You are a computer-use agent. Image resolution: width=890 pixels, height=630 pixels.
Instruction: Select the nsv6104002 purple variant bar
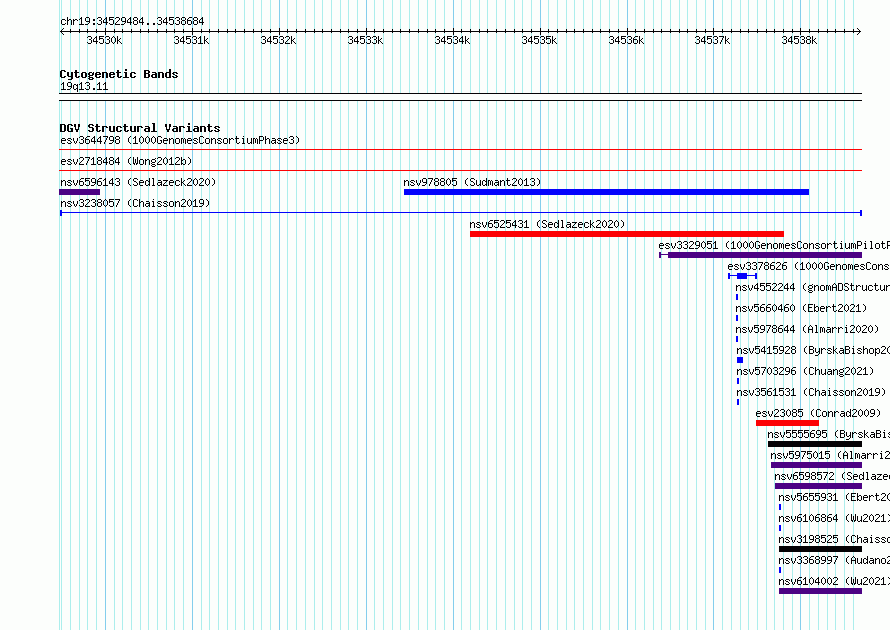tap(820, 591)
